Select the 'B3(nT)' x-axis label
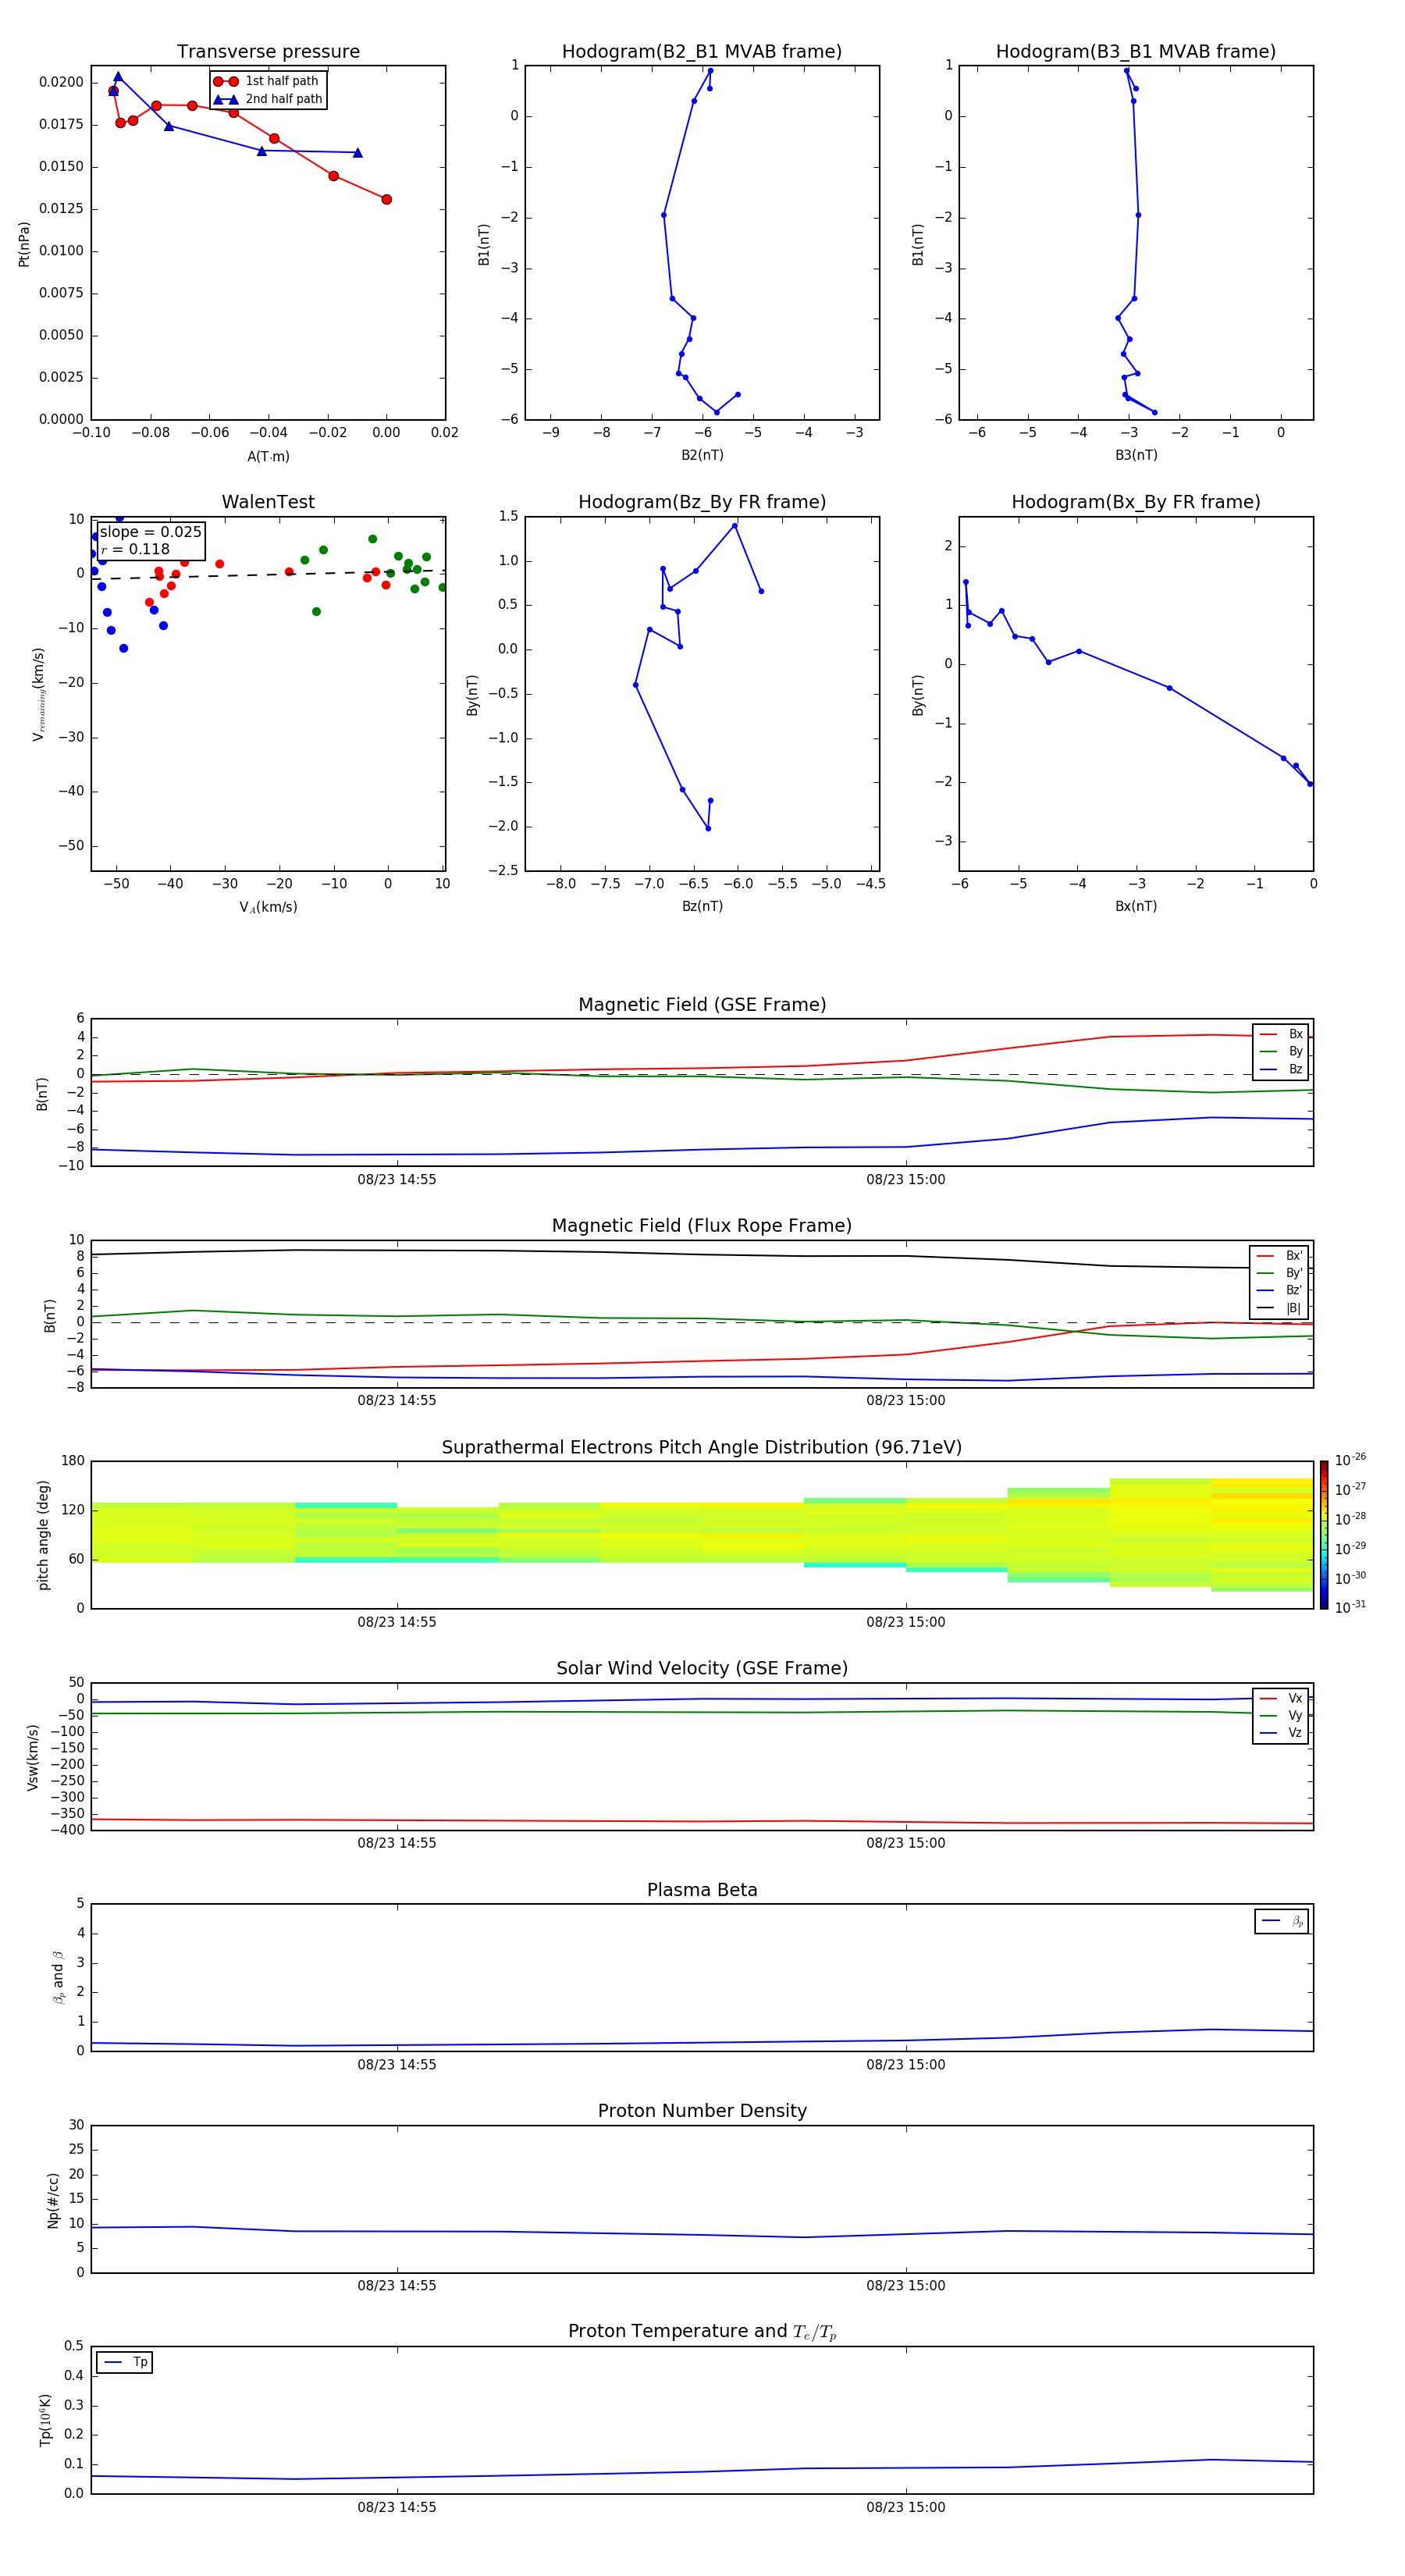 pyautogui.click(x=1136, y=455)
